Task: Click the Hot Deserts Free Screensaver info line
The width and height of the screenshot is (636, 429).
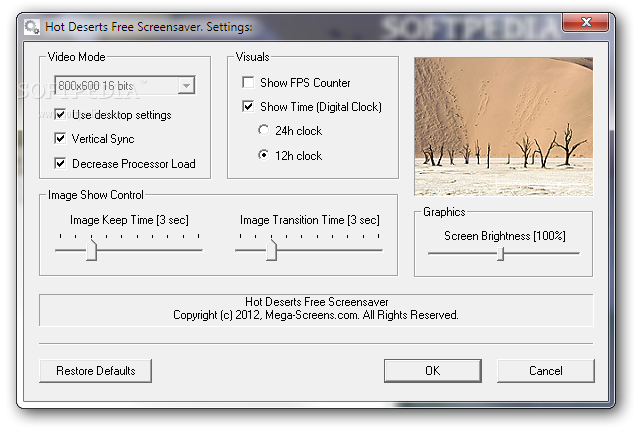Action: click(x=317, y=302)
